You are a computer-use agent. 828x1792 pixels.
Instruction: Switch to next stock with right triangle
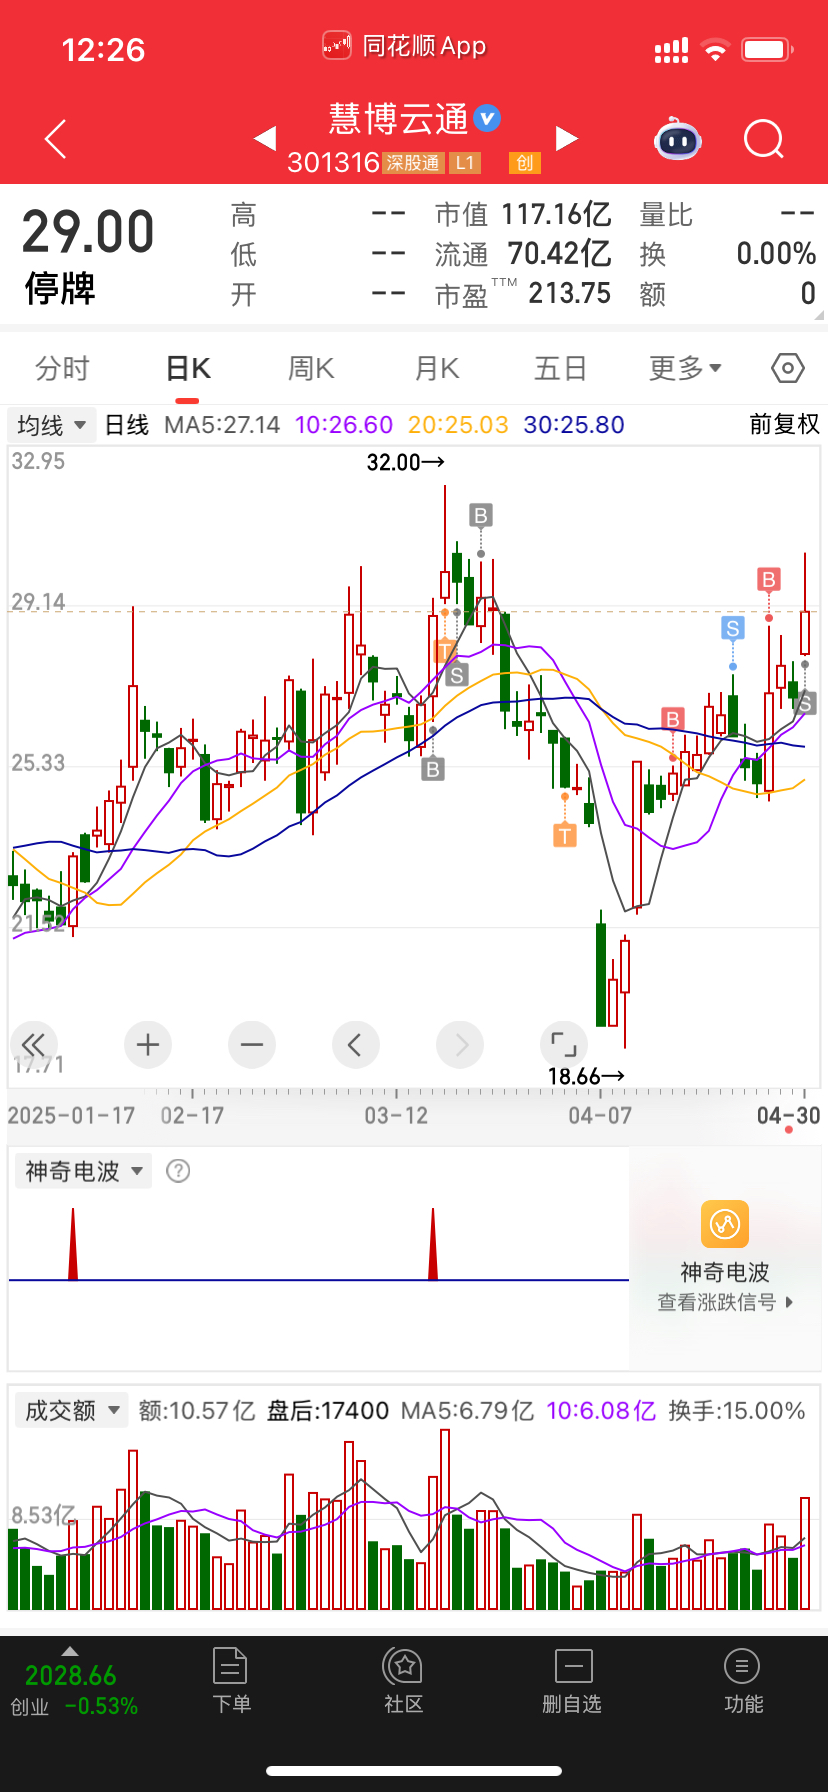coord(567,138)
